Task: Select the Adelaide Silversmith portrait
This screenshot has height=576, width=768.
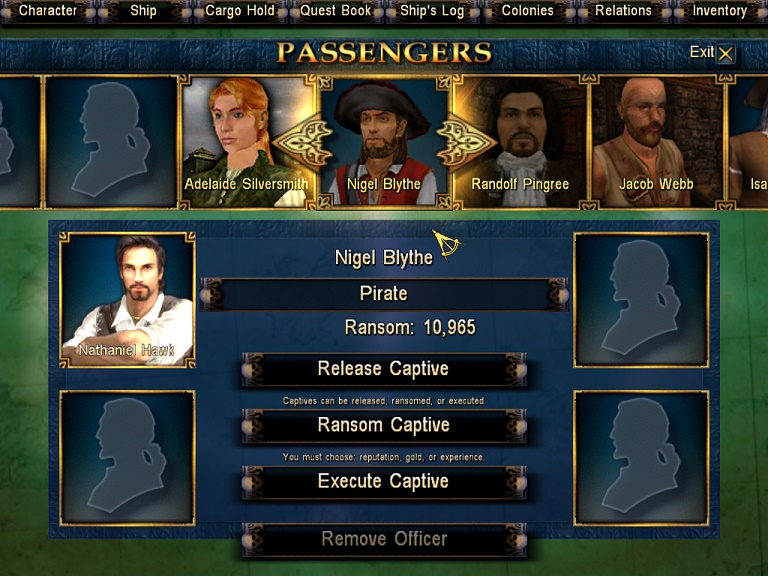Action: [x=247, y=142]
